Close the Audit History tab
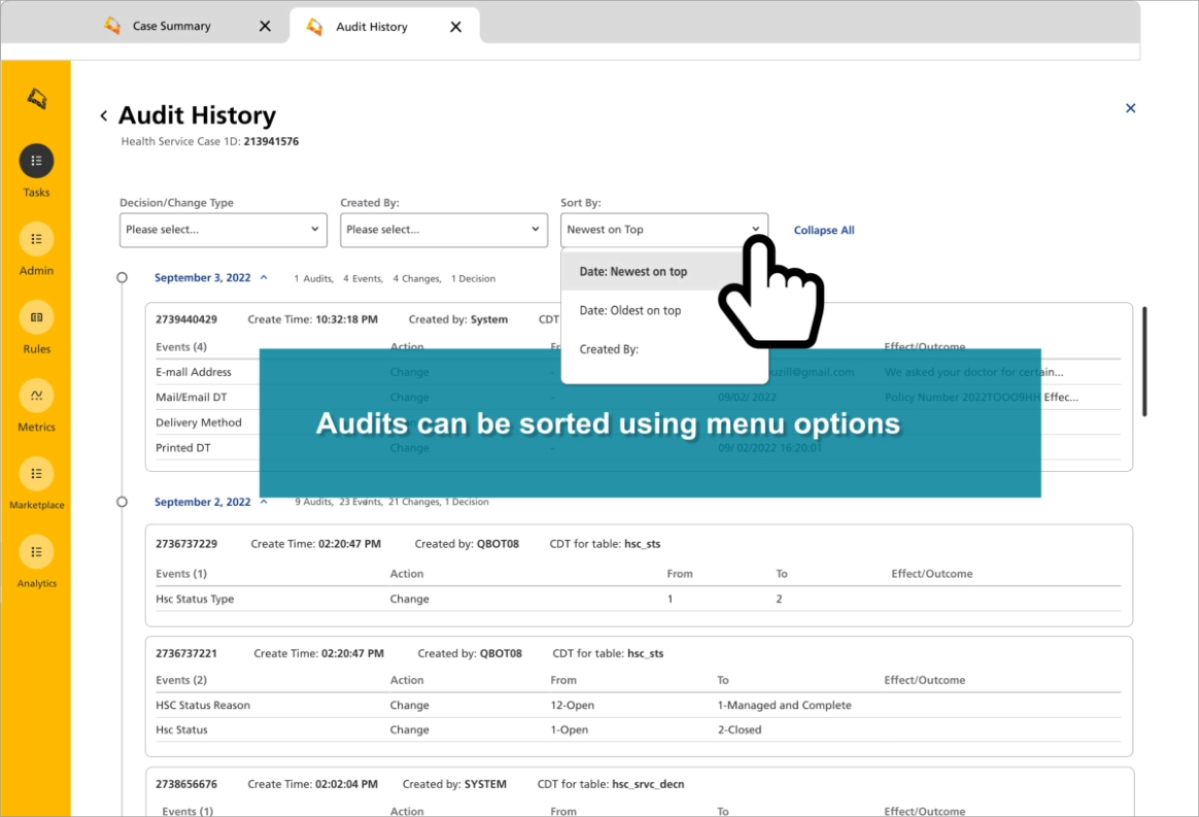The image size is (1199, 817). tap(456, 27)
